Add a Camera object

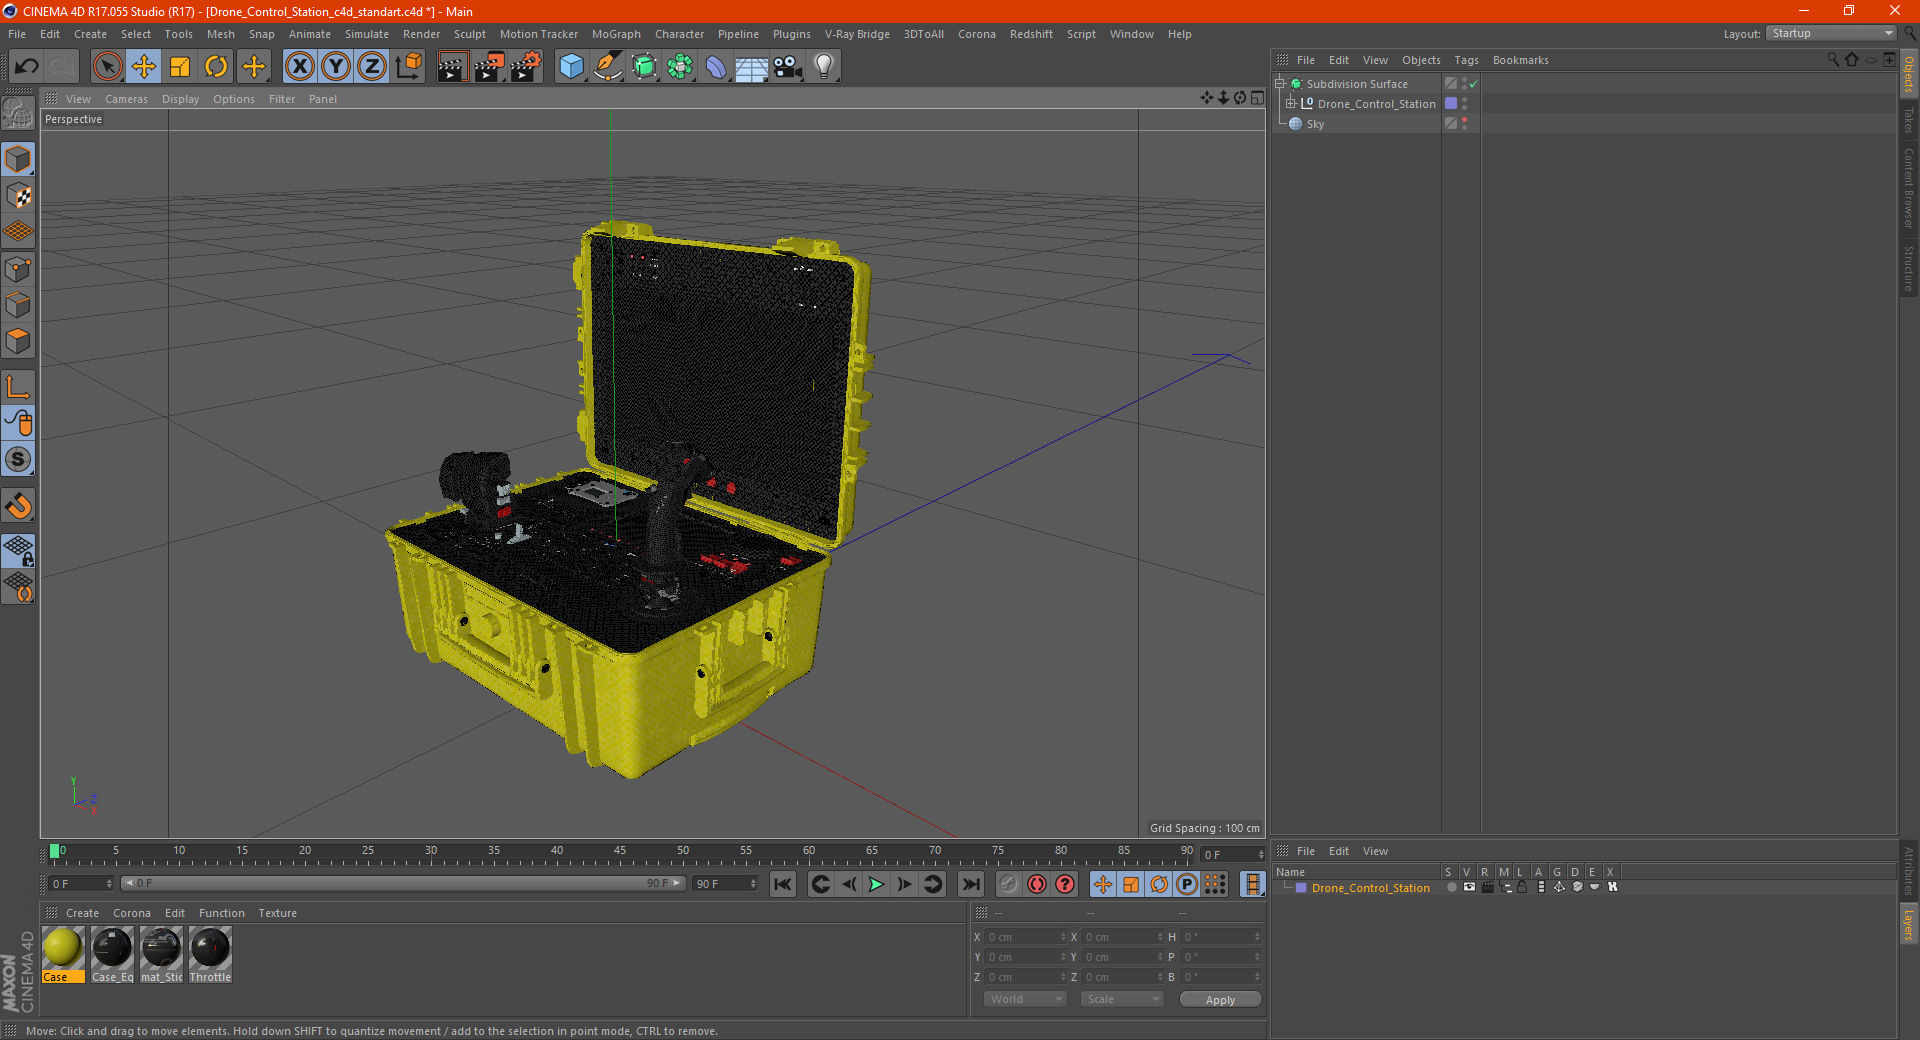[788, 67]
